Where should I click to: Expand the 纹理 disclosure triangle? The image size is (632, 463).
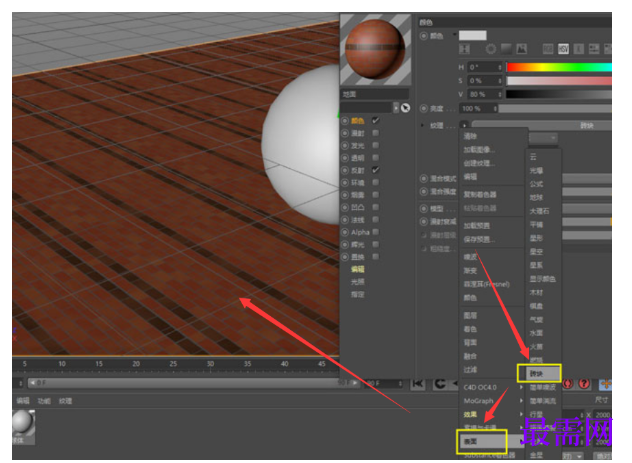(422, 125)
